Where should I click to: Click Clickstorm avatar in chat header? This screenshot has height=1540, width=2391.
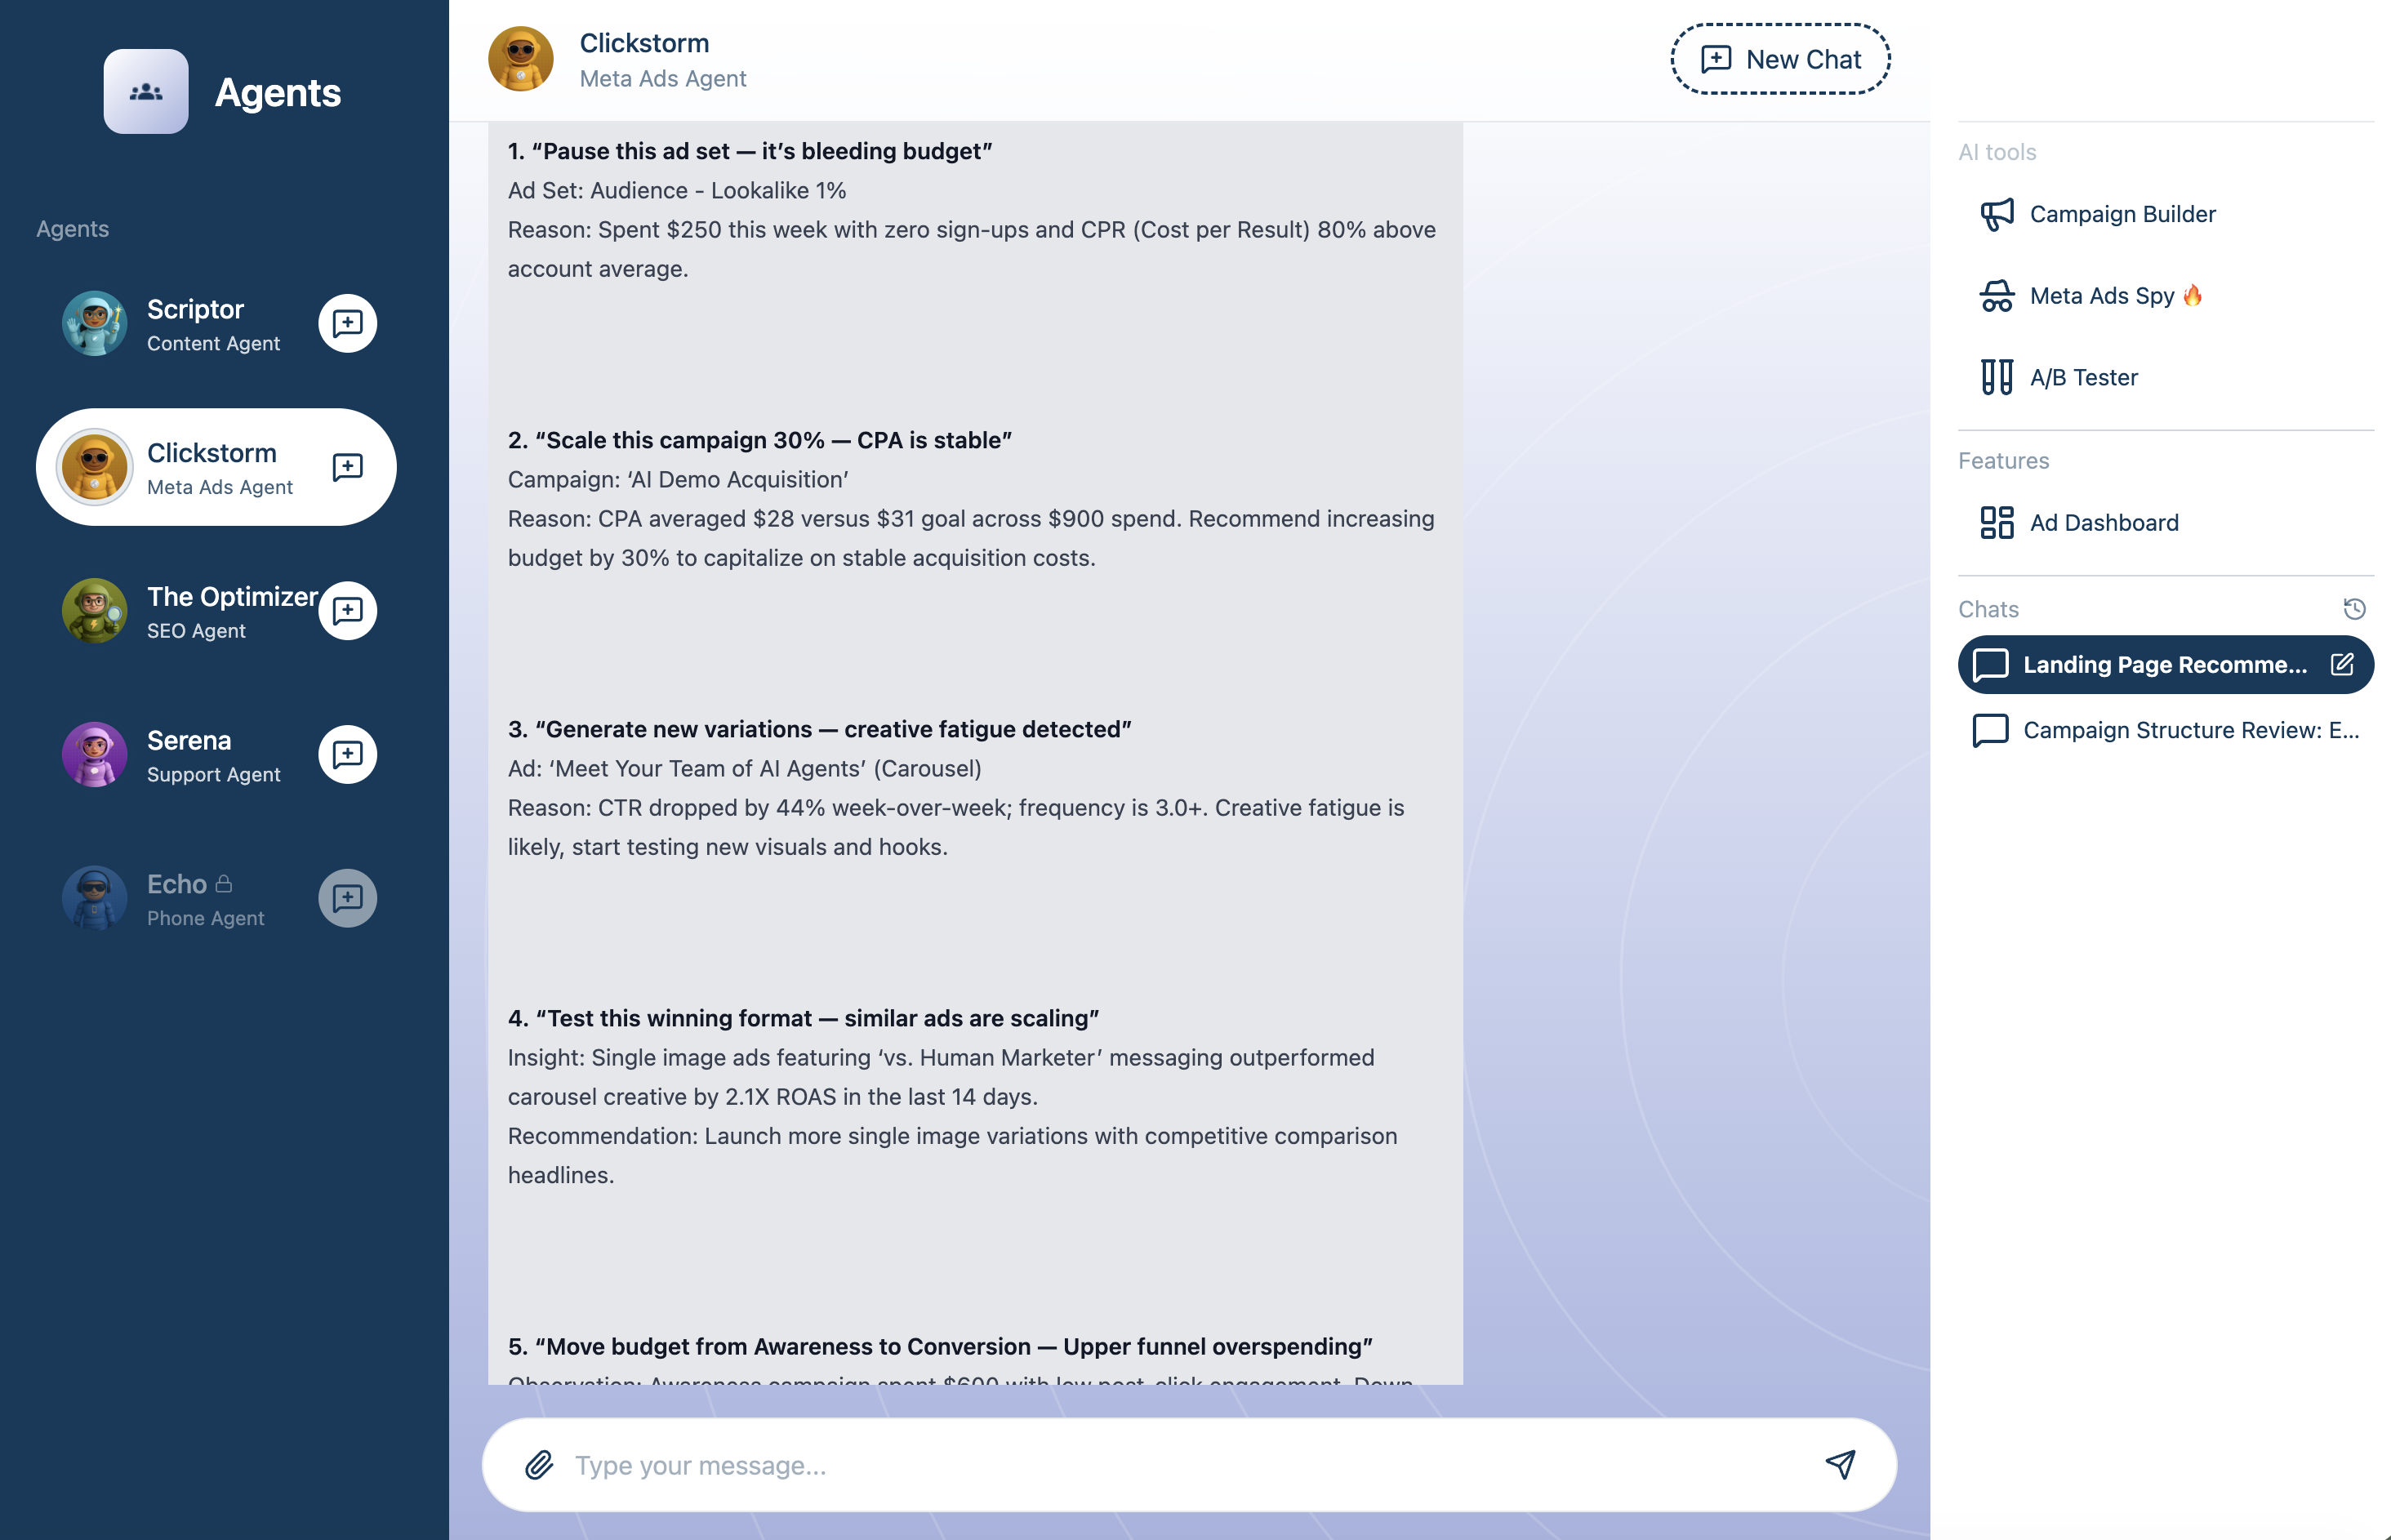tap(520, 59)
